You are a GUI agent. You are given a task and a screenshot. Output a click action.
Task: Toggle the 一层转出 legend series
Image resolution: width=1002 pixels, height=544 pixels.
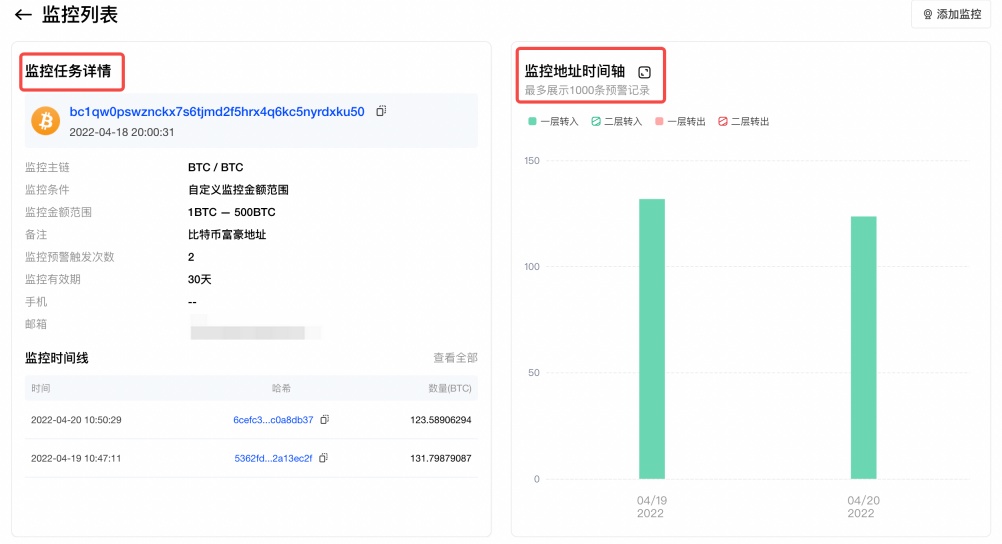(680, 121)
